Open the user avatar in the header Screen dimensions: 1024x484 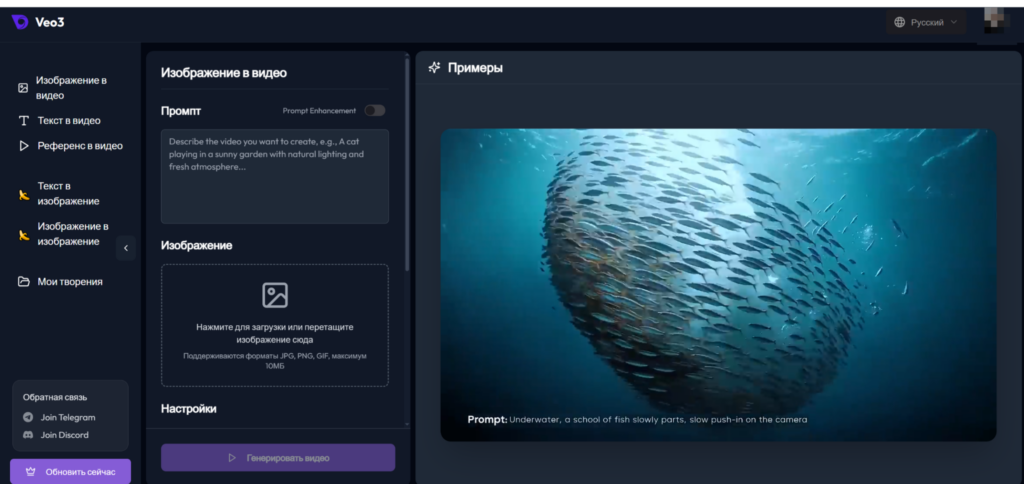tap(998, 21)
